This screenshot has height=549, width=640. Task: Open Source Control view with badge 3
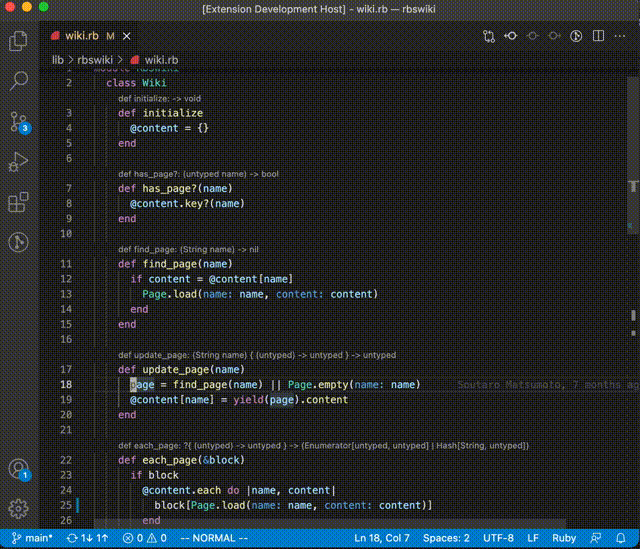pyautogui.click(x=19, y=122)
